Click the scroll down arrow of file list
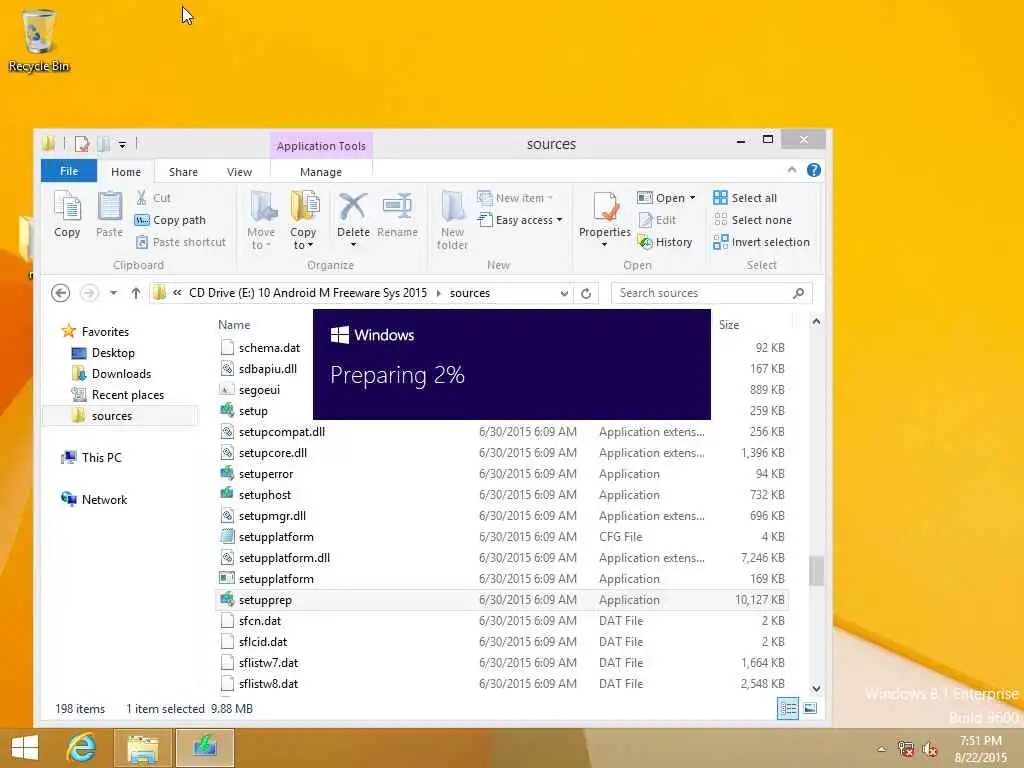The image size is (1024, 768). click(816, 688)
